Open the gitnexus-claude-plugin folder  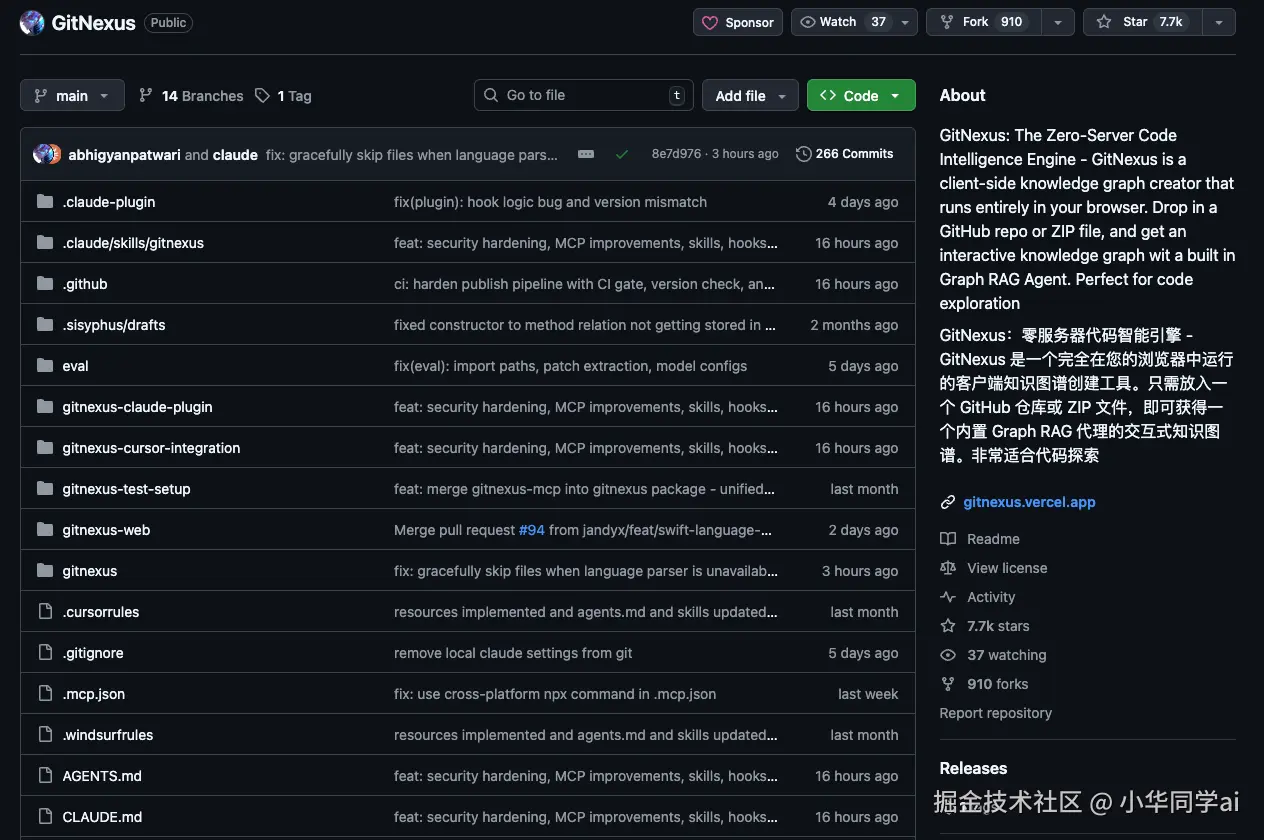click(137, 407)
